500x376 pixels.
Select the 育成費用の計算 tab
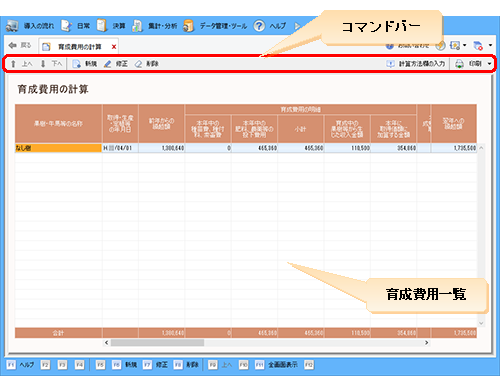click(x=79, y=47)
